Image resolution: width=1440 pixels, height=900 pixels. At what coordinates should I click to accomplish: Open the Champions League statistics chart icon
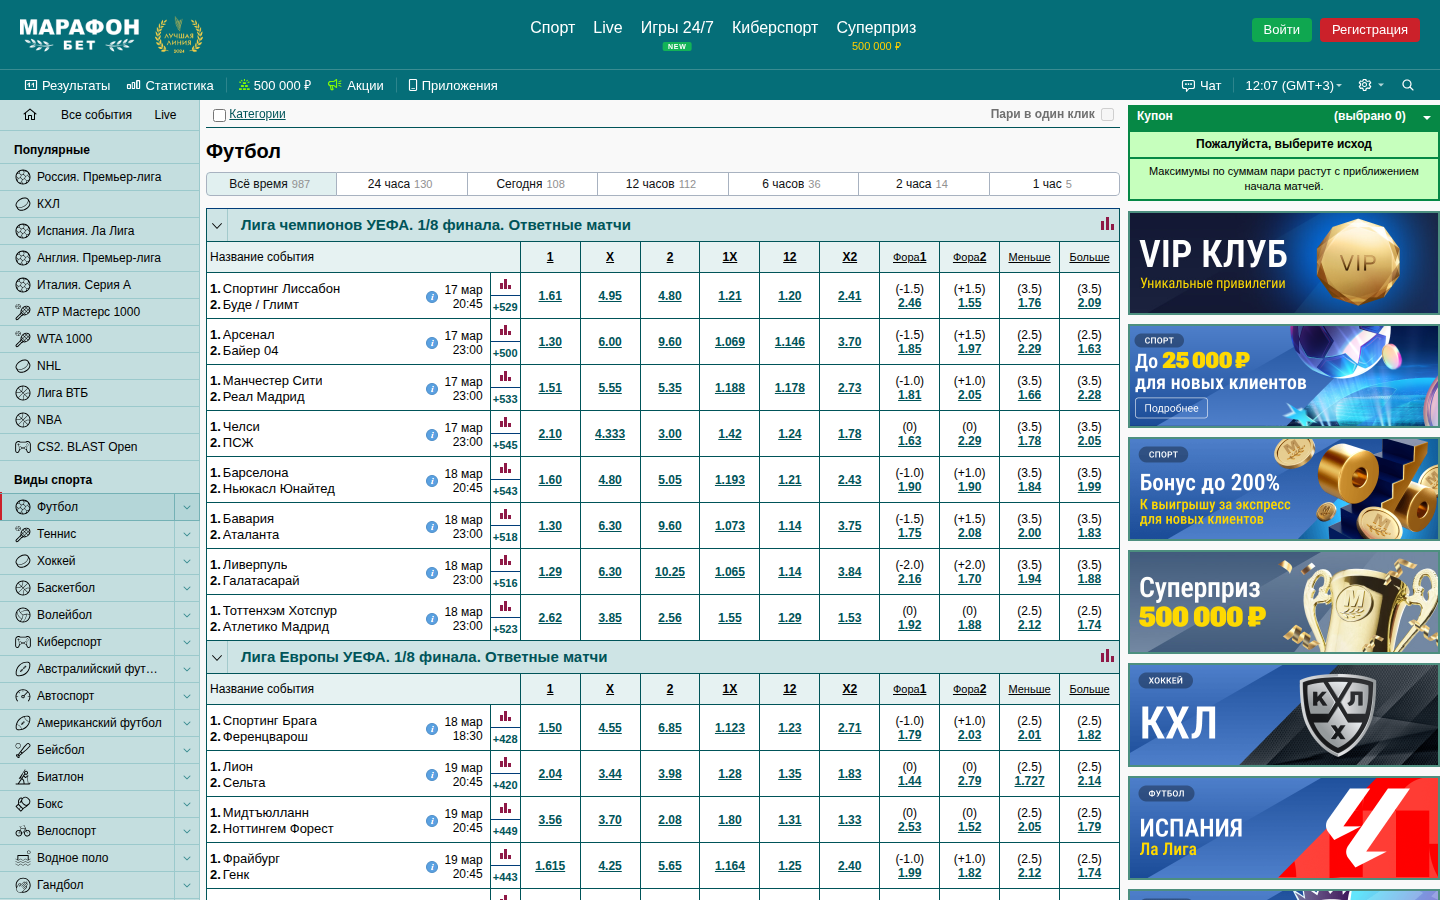(1107, 225)
